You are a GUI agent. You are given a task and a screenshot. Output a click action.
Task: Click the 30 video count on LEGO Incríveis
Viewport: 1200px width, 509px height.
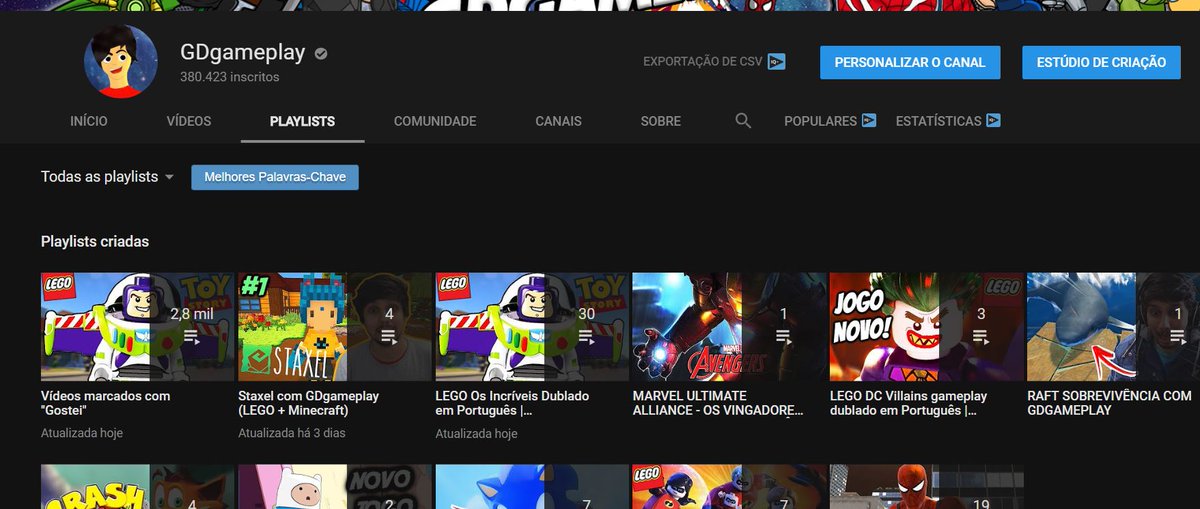587,314
